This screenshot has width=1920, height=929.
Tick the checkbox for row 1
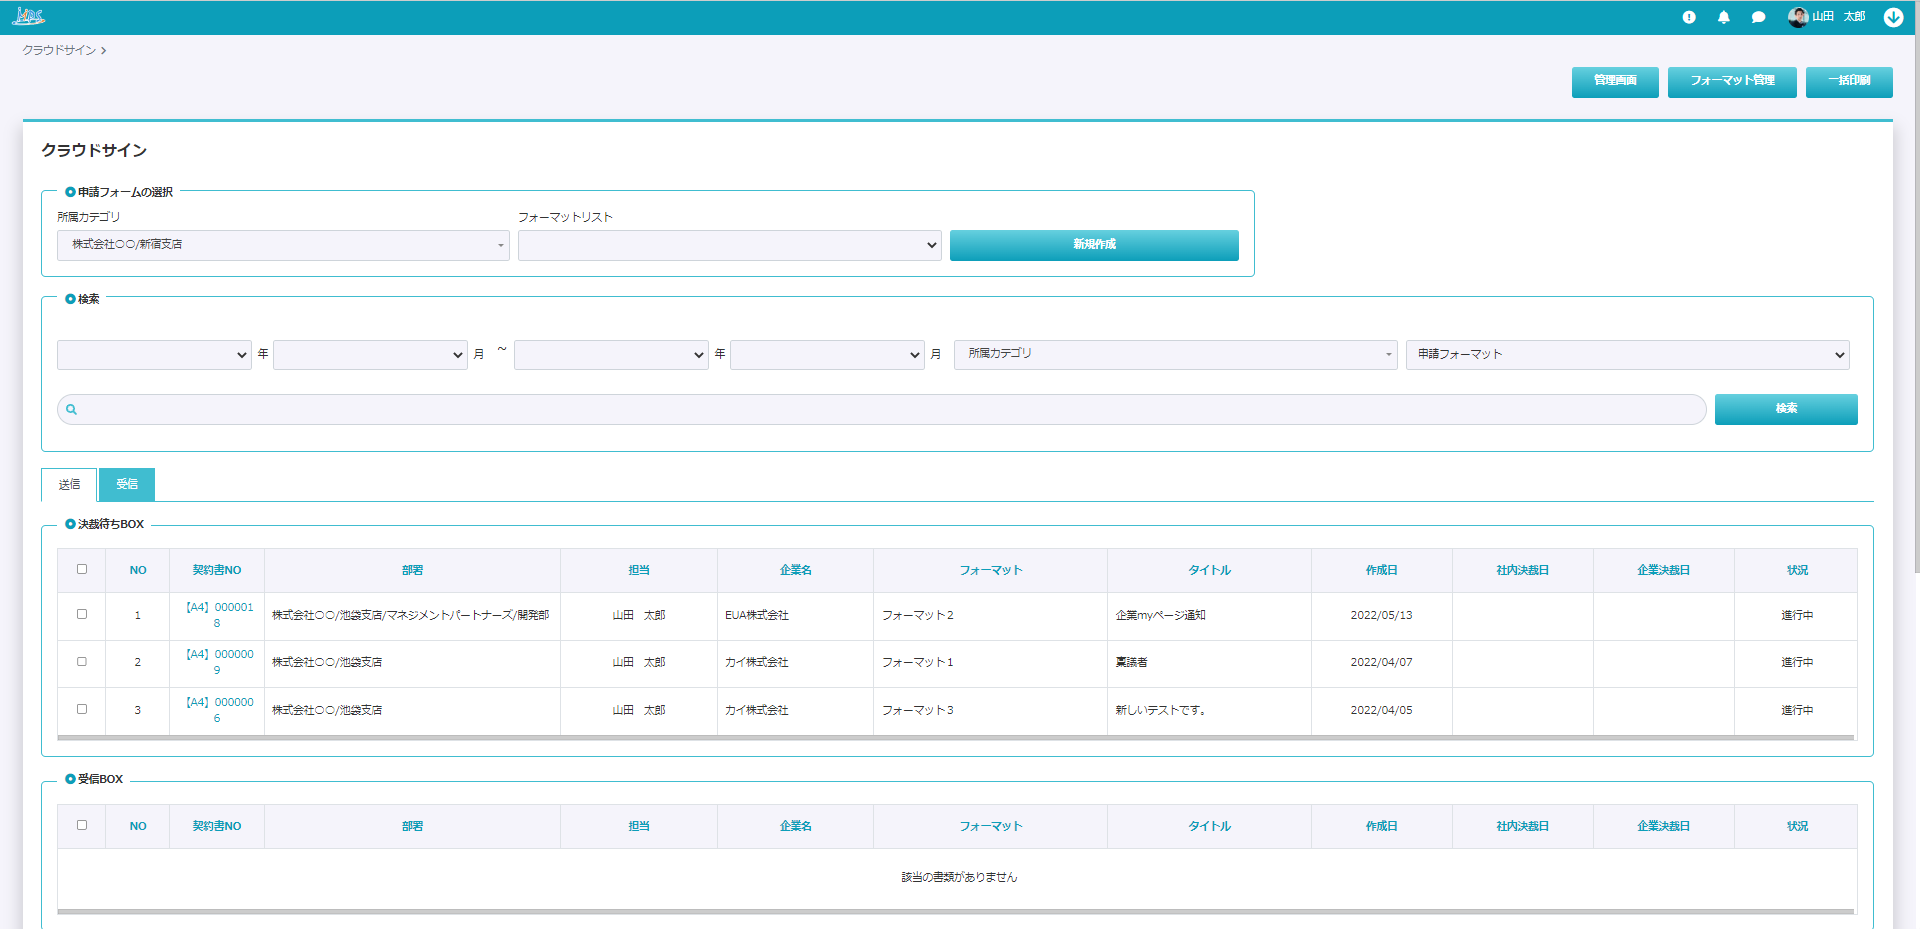tap(82, 614)
